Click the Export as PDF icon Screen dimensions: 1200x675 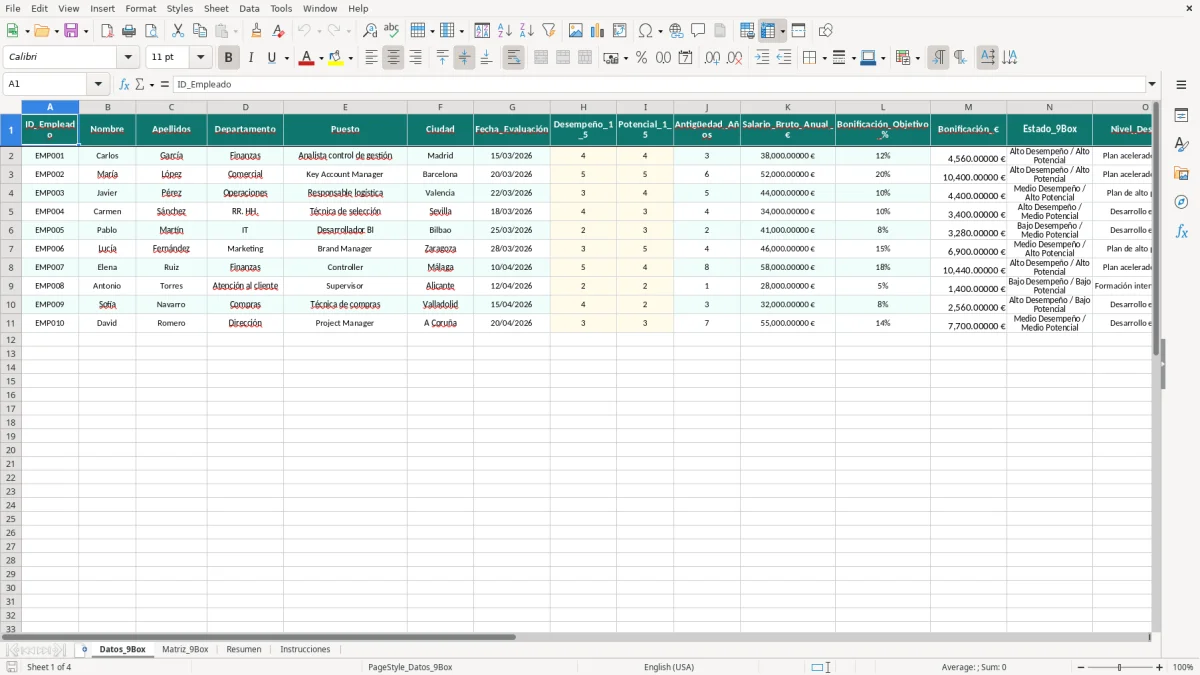click(107, 31)
